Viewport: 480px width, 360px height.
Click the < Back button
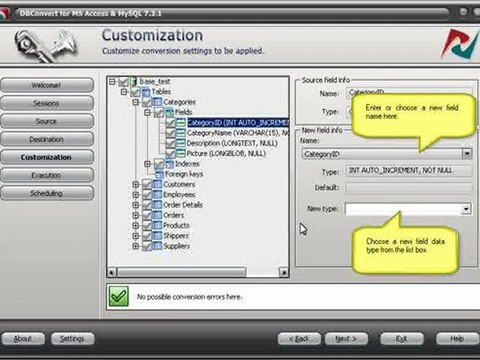tap(299, 339)
